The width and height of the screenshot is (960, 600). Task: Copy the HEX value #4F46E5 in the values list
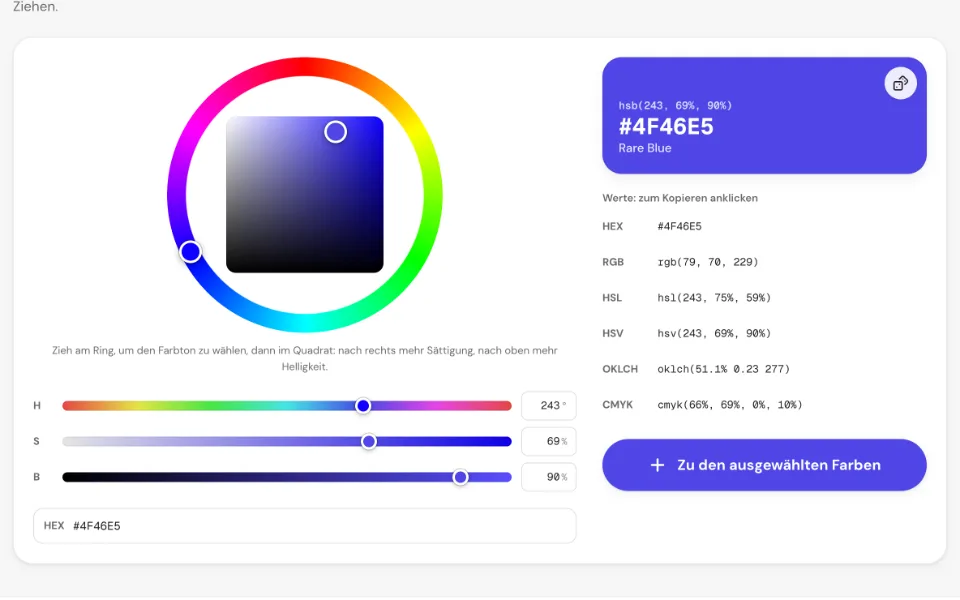680,227
